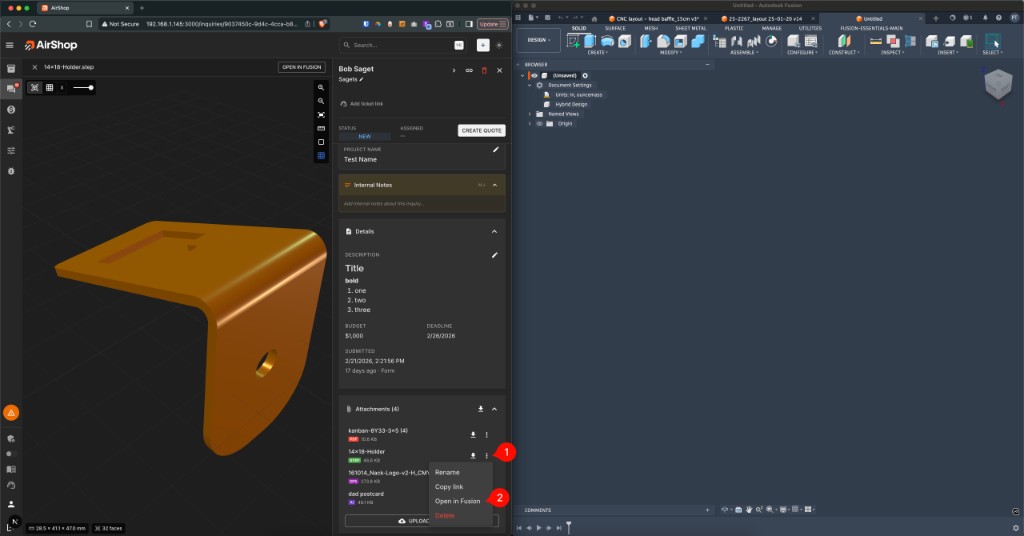Screen dimensions: 1024x536
Task: Click the red delete inquiry trash icon
Action: pos(484,70)
